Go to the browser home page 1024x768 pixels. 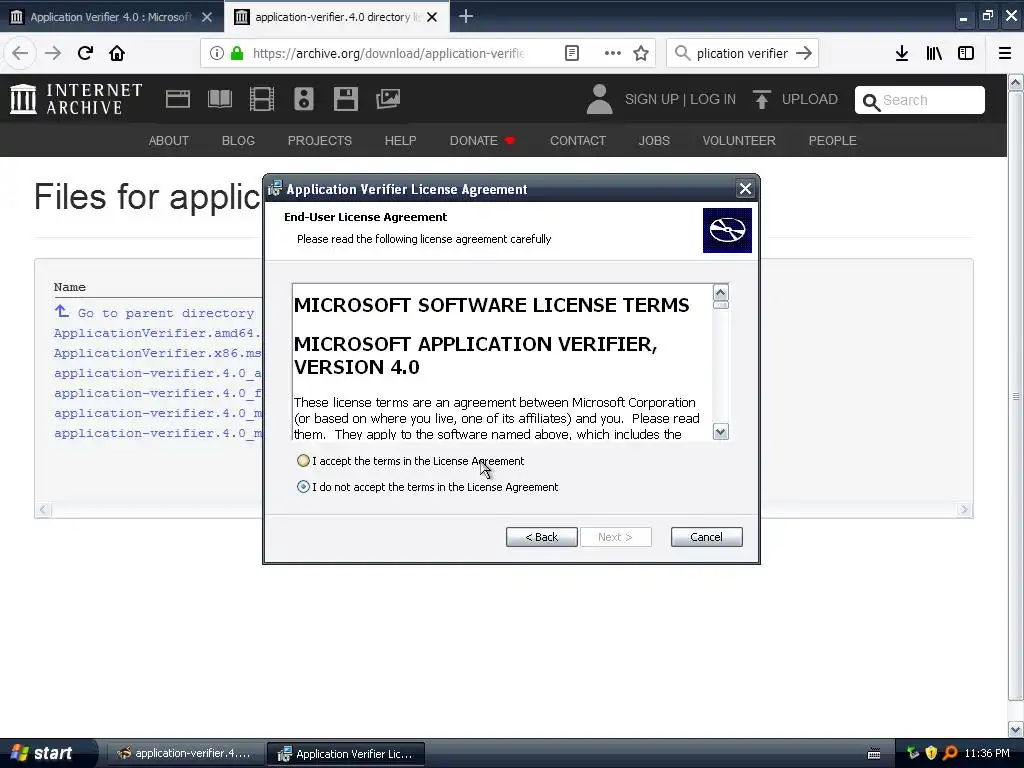point(117,53)
